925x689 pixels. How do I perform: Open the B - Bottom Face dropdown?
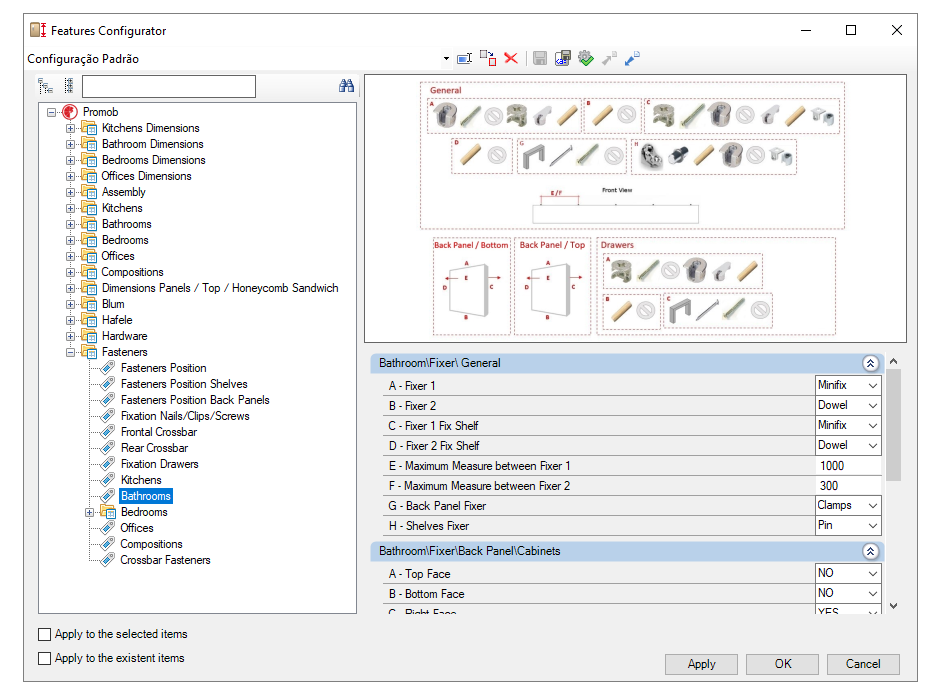[873, 594]
